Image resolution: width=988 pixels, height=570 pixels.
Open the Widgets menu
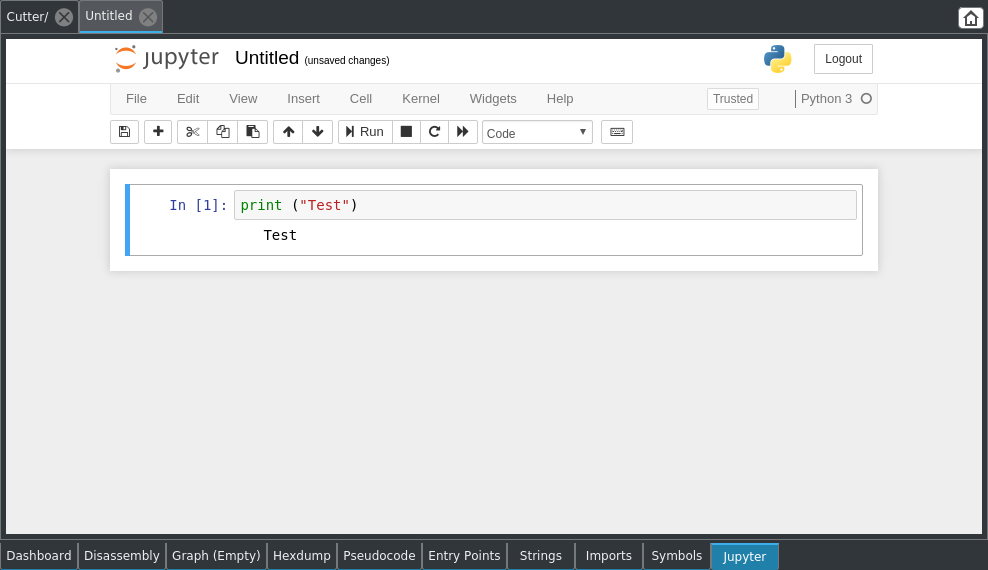click(x=493, y=99)
